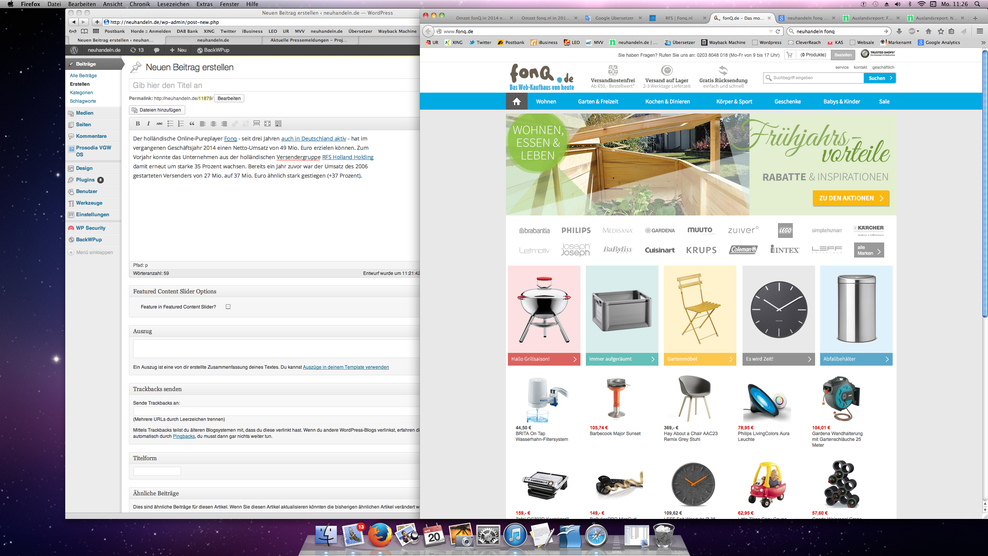This screenshot has height=556, width=988.
Task: Click Bearbeiten button next to permalink
Action: (229, 98)
